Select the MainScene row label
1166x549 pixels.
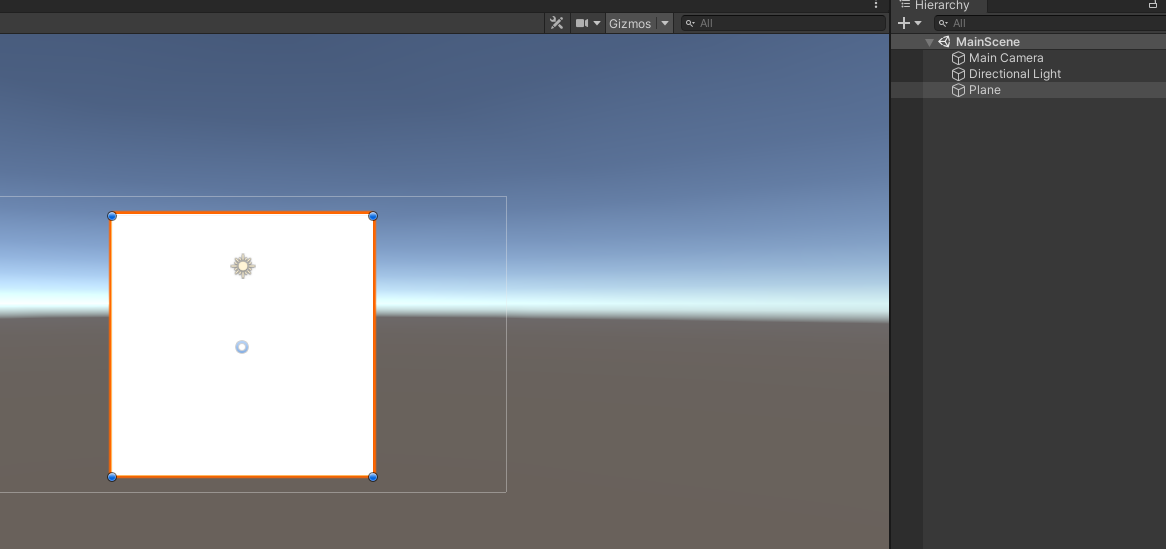tap(988, 42)
